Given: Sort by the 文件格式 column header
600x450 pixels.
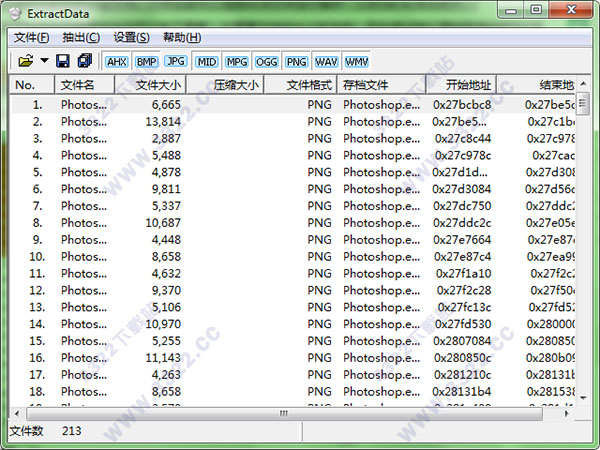Looking at the screenshot, I should (x=300, y=85).
